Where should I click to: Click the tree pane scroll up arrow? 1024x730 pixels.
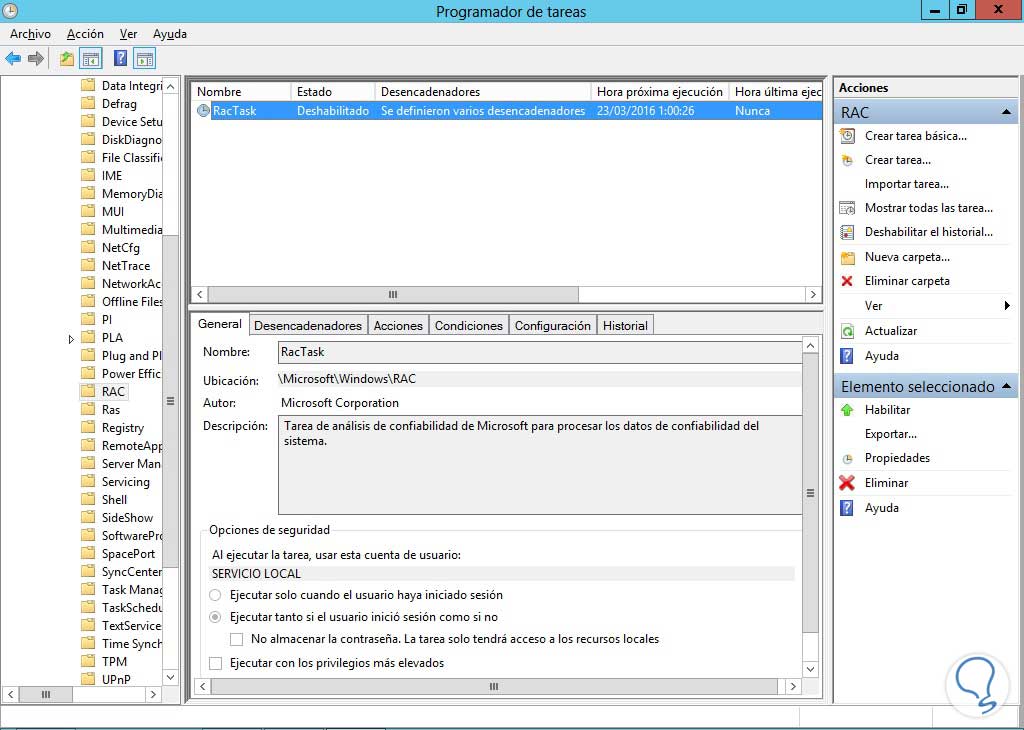point(170,86)
